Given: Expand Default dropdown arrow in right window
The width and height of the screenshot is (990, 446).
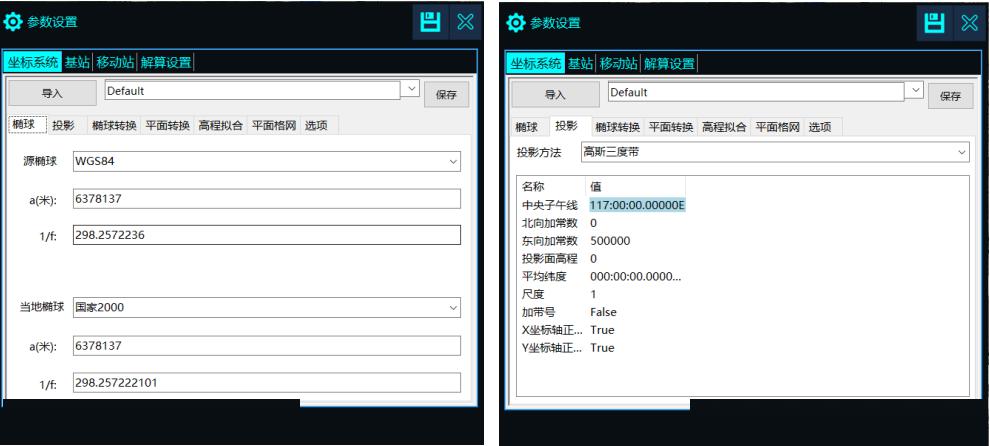Looking at the screenshot, I should click(x=915, y=90).
